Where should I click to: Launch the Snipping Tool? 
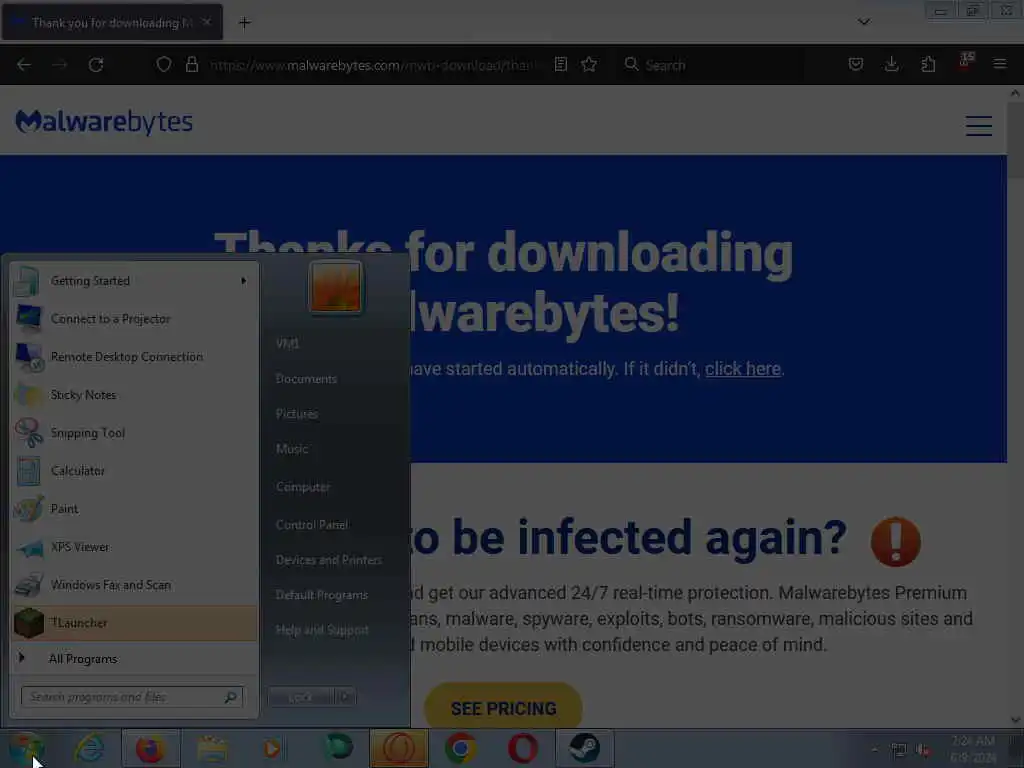(x=135, y=433)
